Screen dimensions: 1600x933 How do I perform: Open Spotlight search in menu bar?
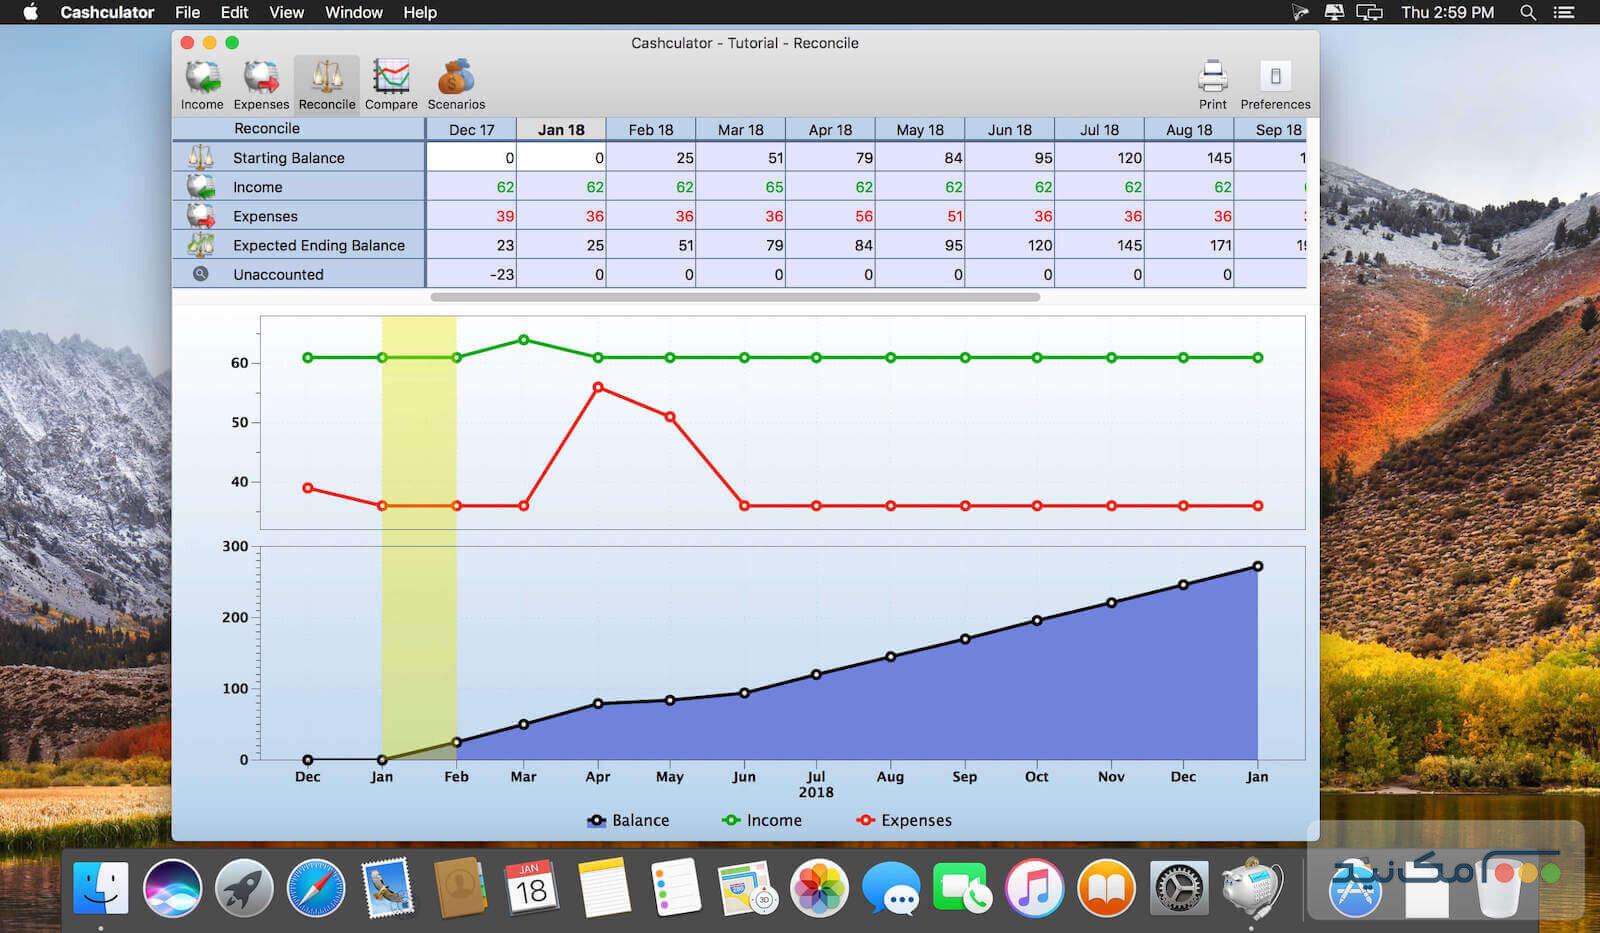click(x=1527, y=12)
